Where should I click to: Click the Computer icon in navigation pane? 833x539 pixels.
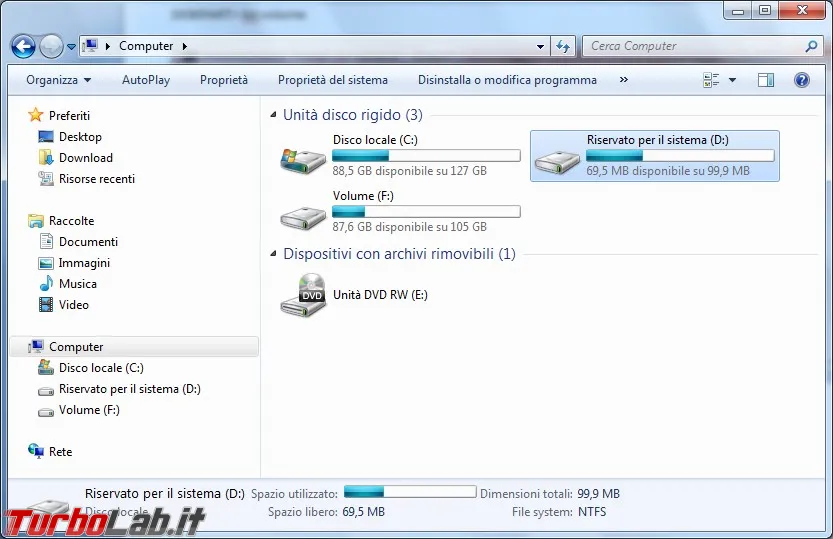point(36,346)
